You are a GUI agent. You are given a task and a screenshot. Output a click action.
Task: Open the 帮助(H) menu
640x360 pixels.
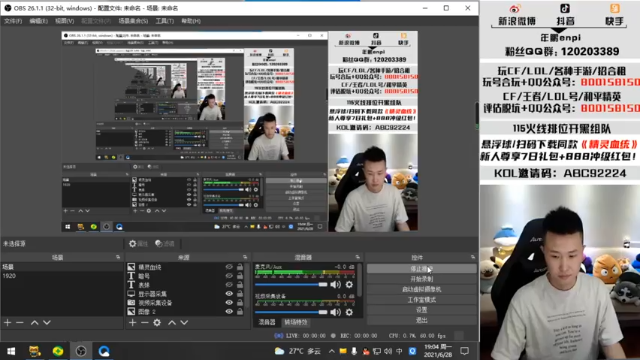(x=191, y=21)
